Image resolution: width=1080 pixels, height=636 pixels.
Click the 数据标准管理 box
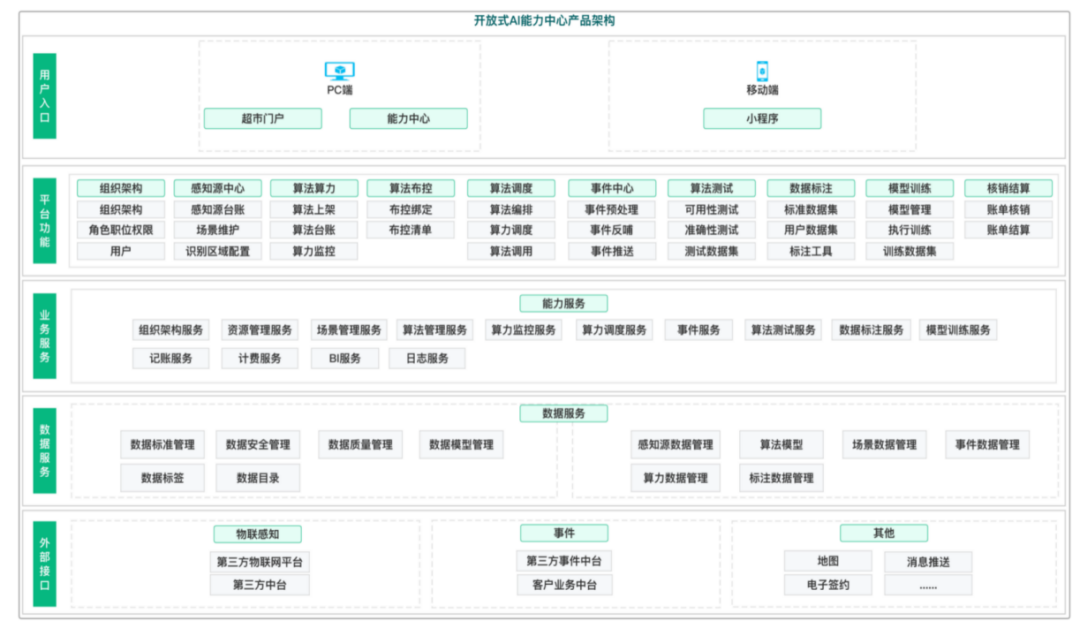(163, 445)
